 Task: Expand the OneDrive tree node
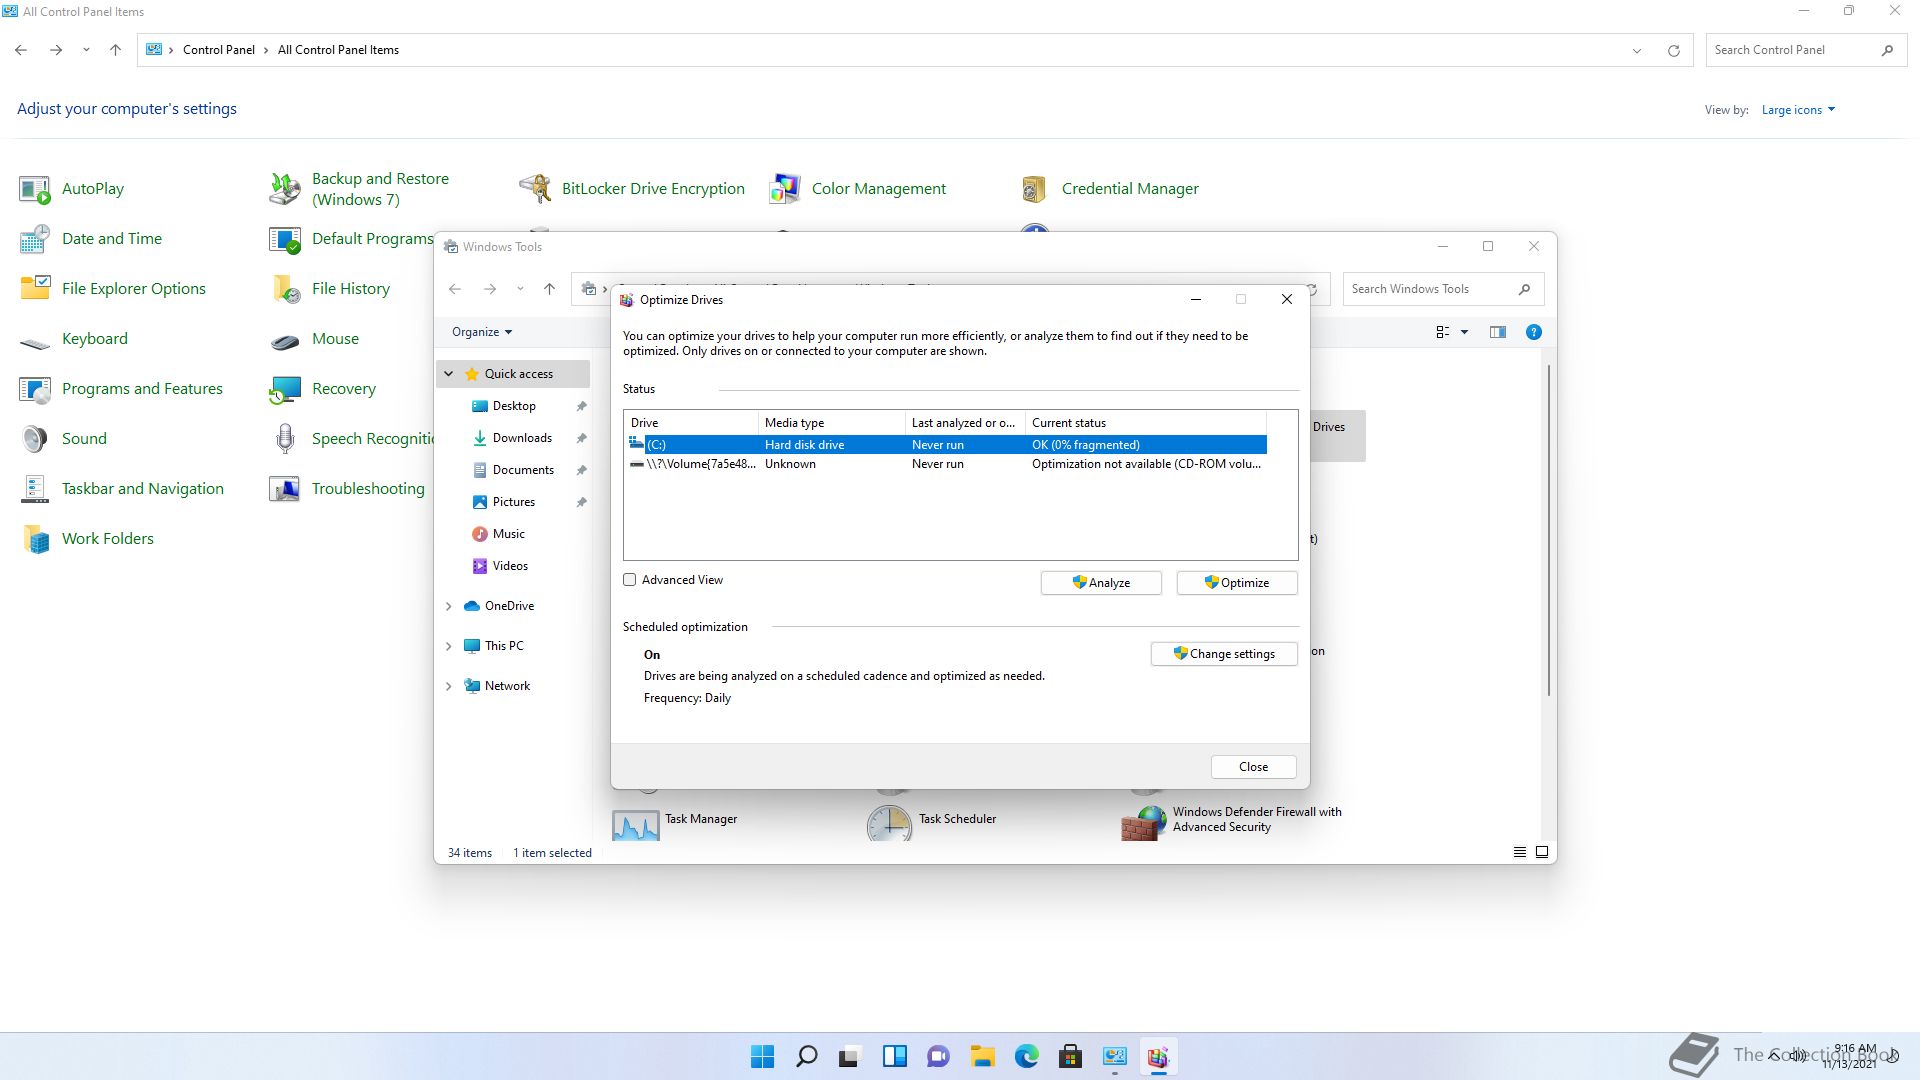point(449,606)
